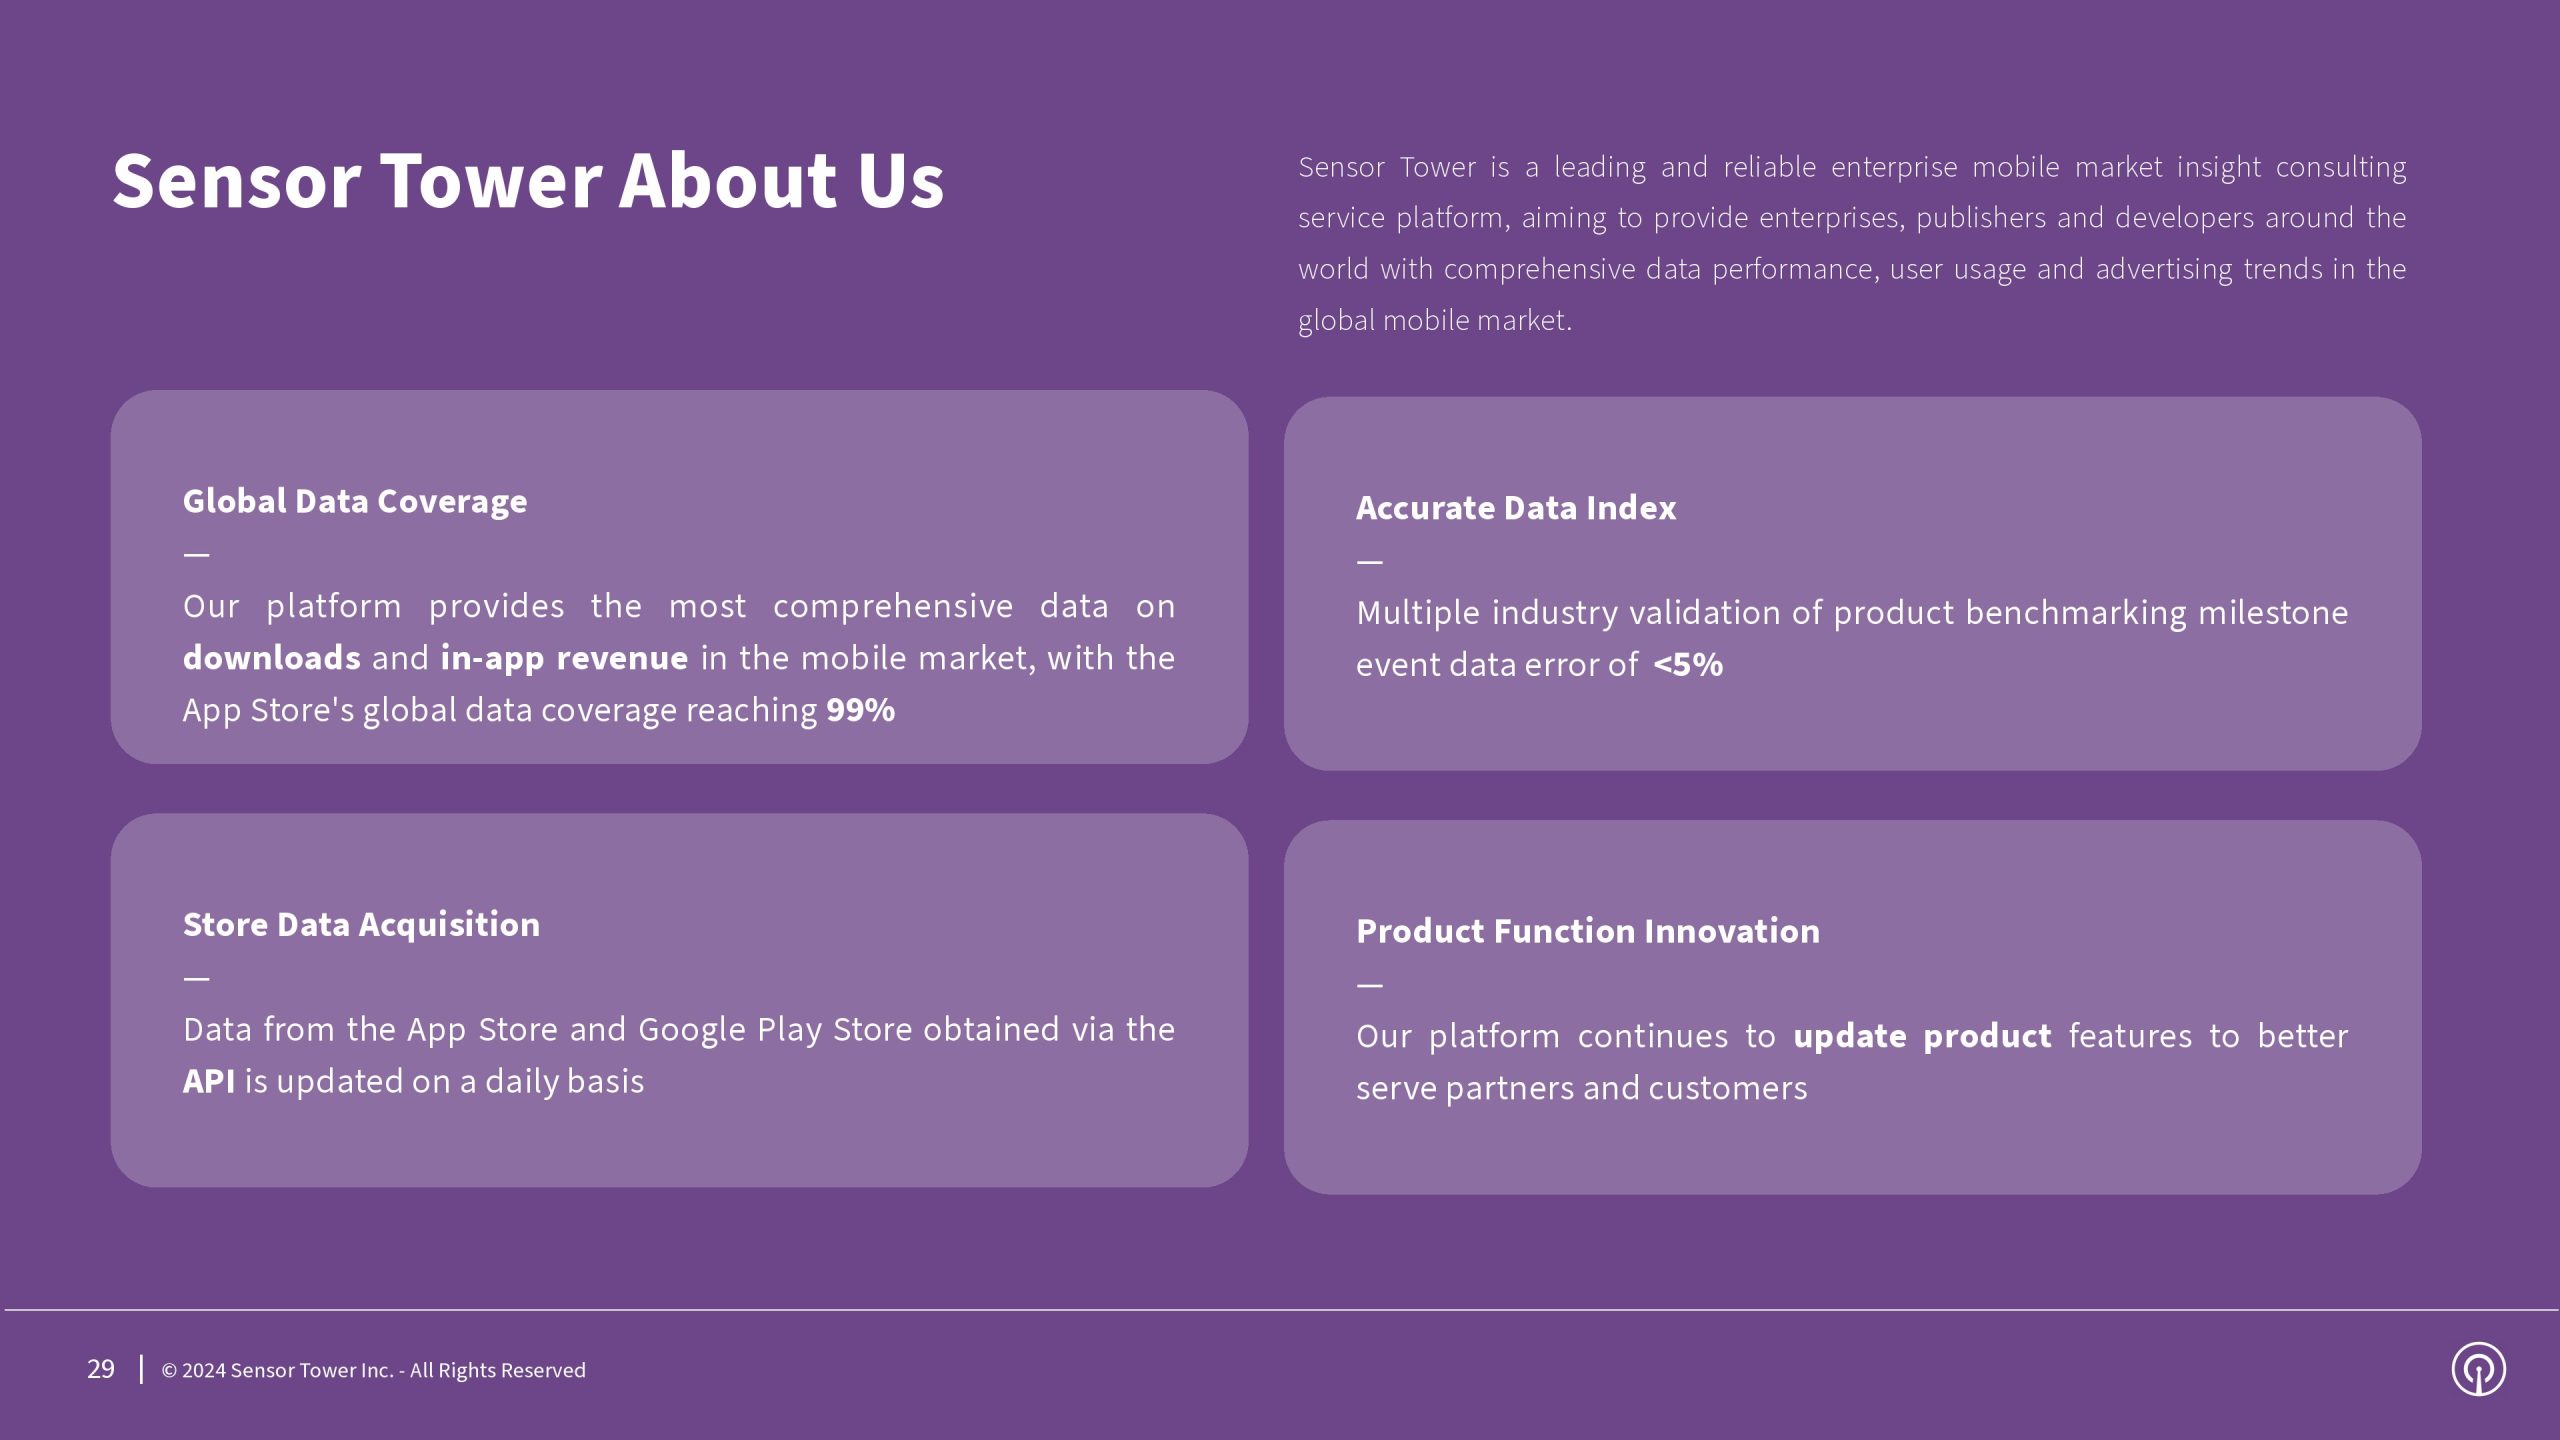The width and height of the screenshot is (2560, 1440).
Task: Click the bold "in-app revenue" text
Action: [564, 658]
